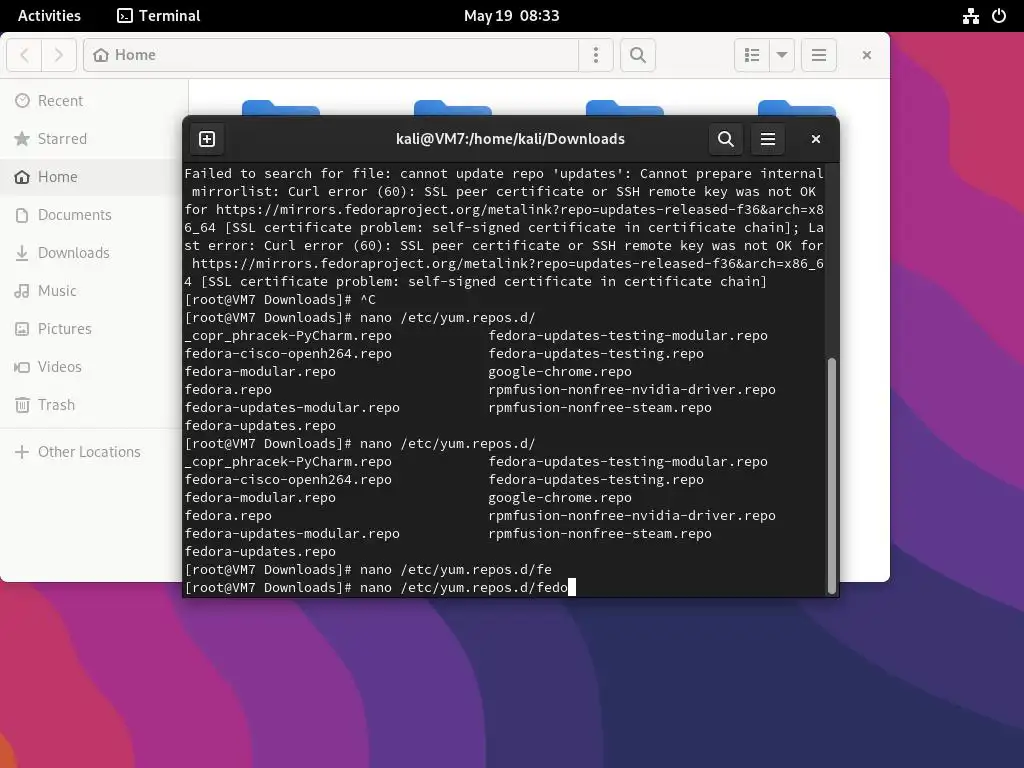This screenshot has width=1024, height=768.
Task: Click the first _copr_phracek-PyCharm.repo listing
Action: point(288,336)
